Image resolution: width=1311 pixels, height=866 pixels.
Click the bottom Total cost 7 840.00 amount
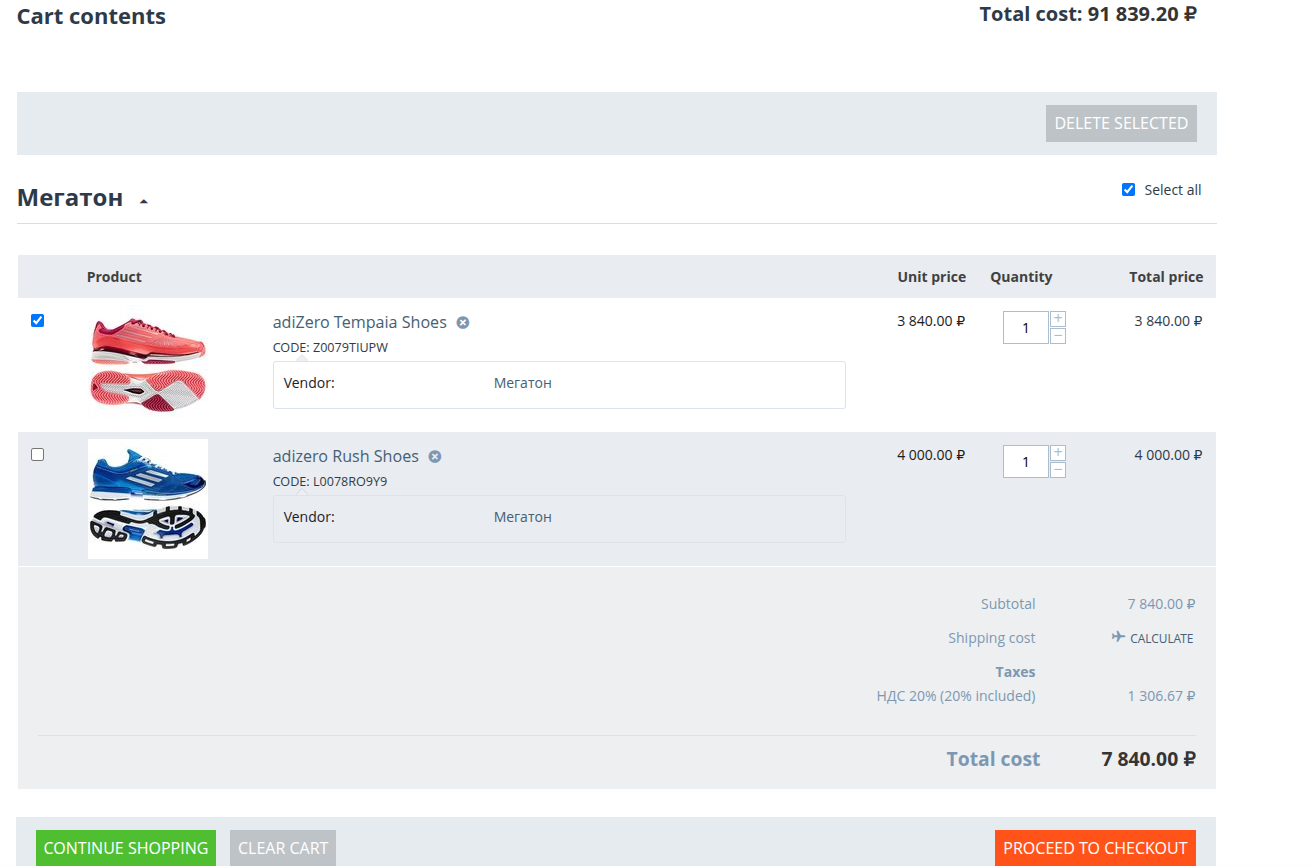(1149, 759)
